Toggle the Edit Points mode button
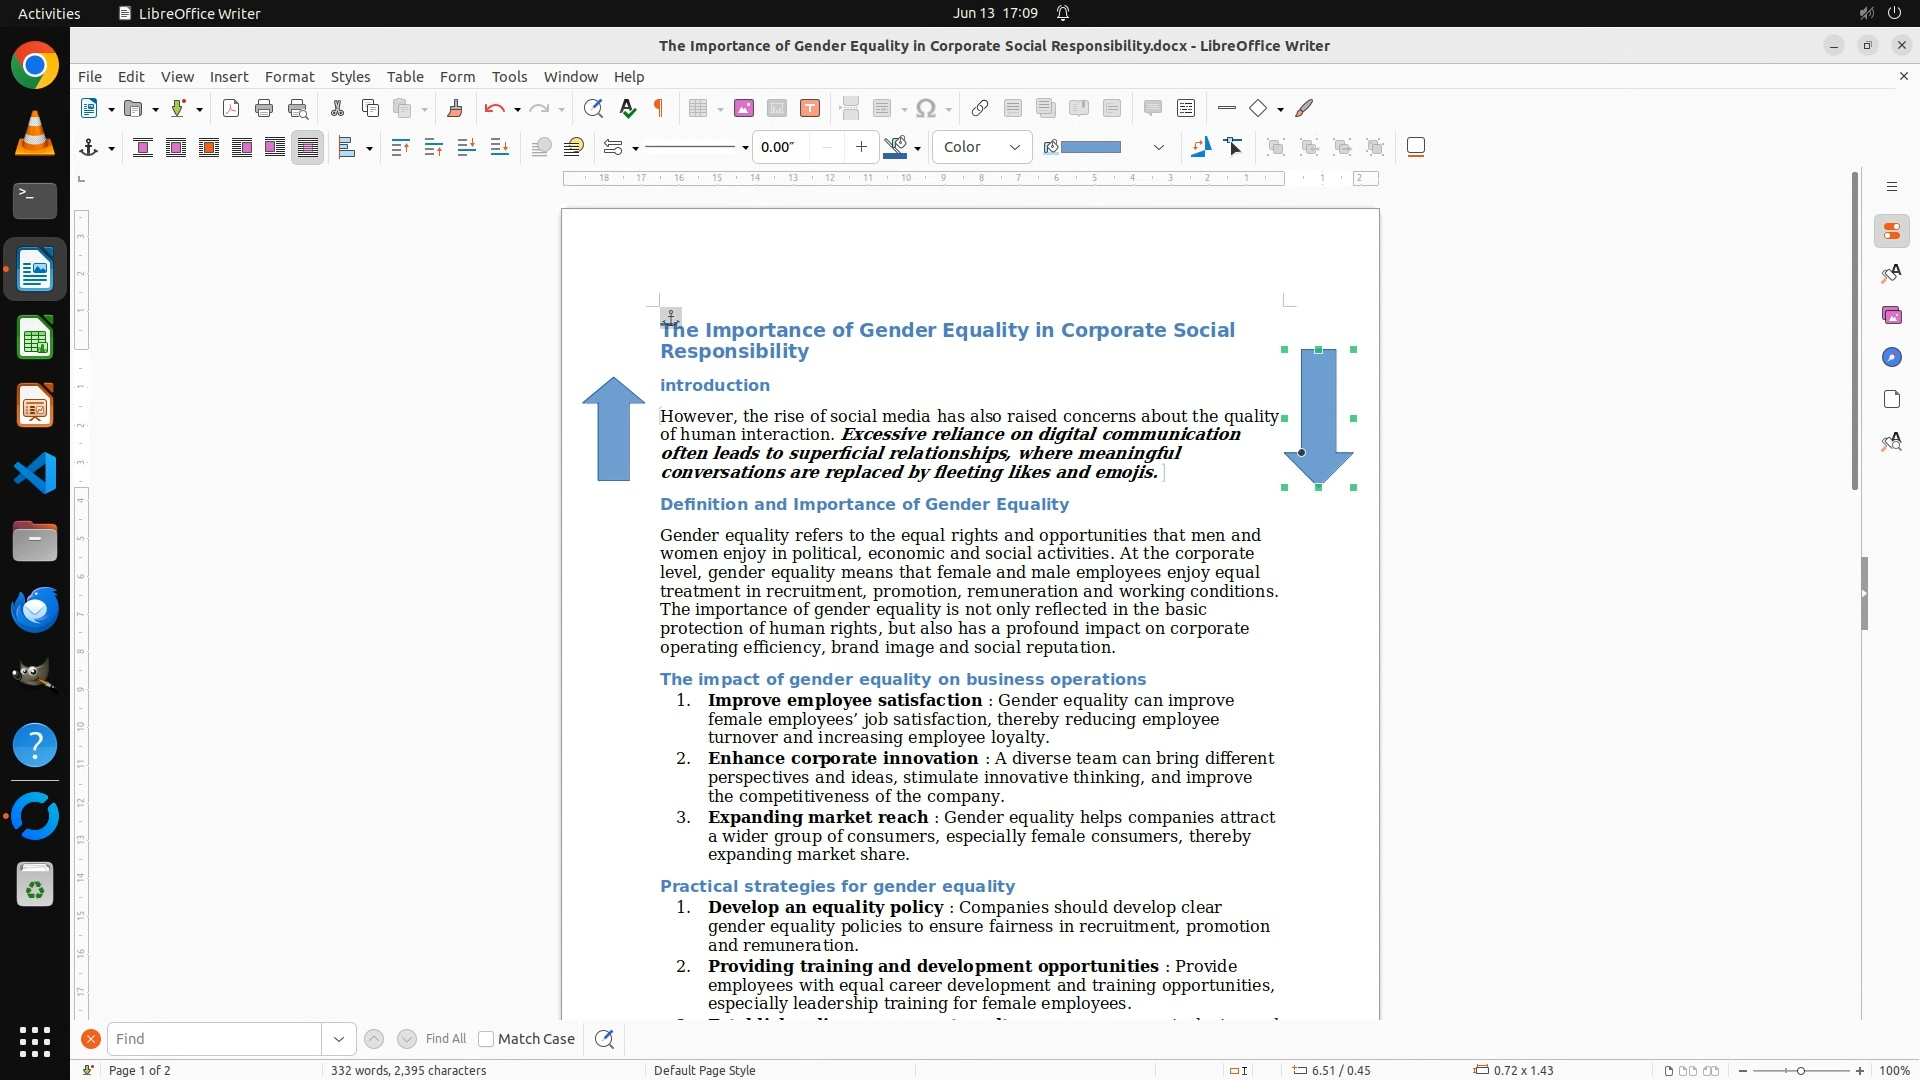This screenshot has width=1920, height=1080. pos(1234,148)
